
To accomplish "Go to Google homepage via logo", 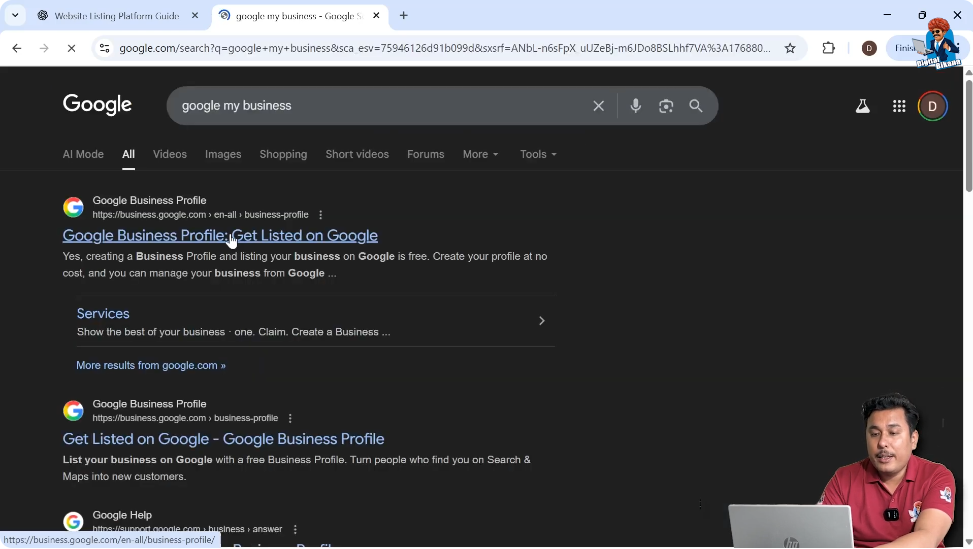I will tap(97, 104).
